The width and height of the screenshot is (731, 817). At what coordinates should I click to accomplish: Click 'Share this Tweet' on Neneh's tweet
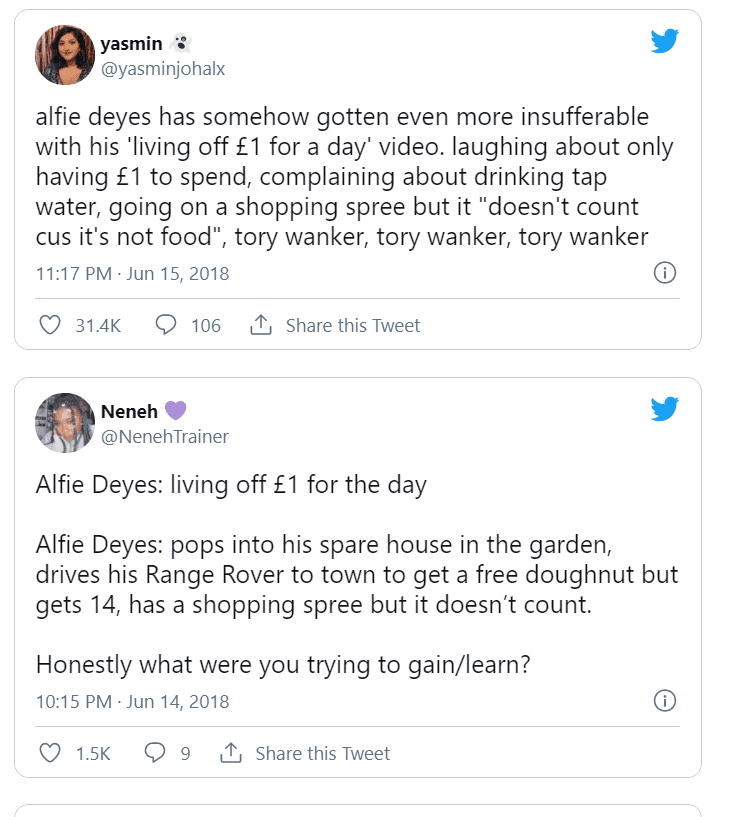[x=323, y=753]
